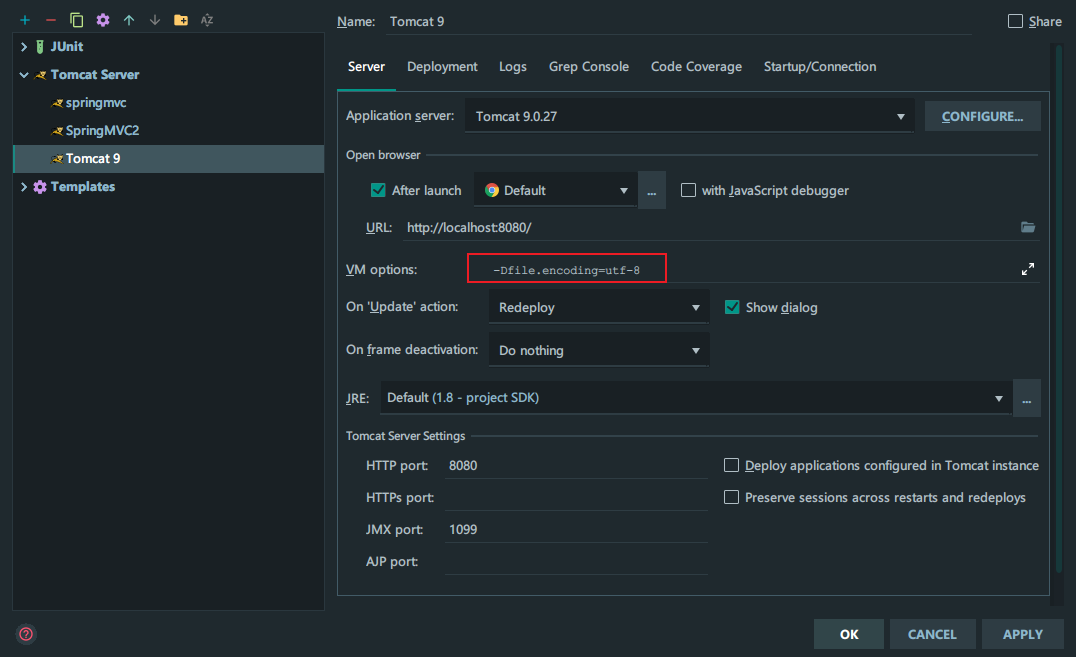
Task: Click the JMX port field
Action: (576, 529)
